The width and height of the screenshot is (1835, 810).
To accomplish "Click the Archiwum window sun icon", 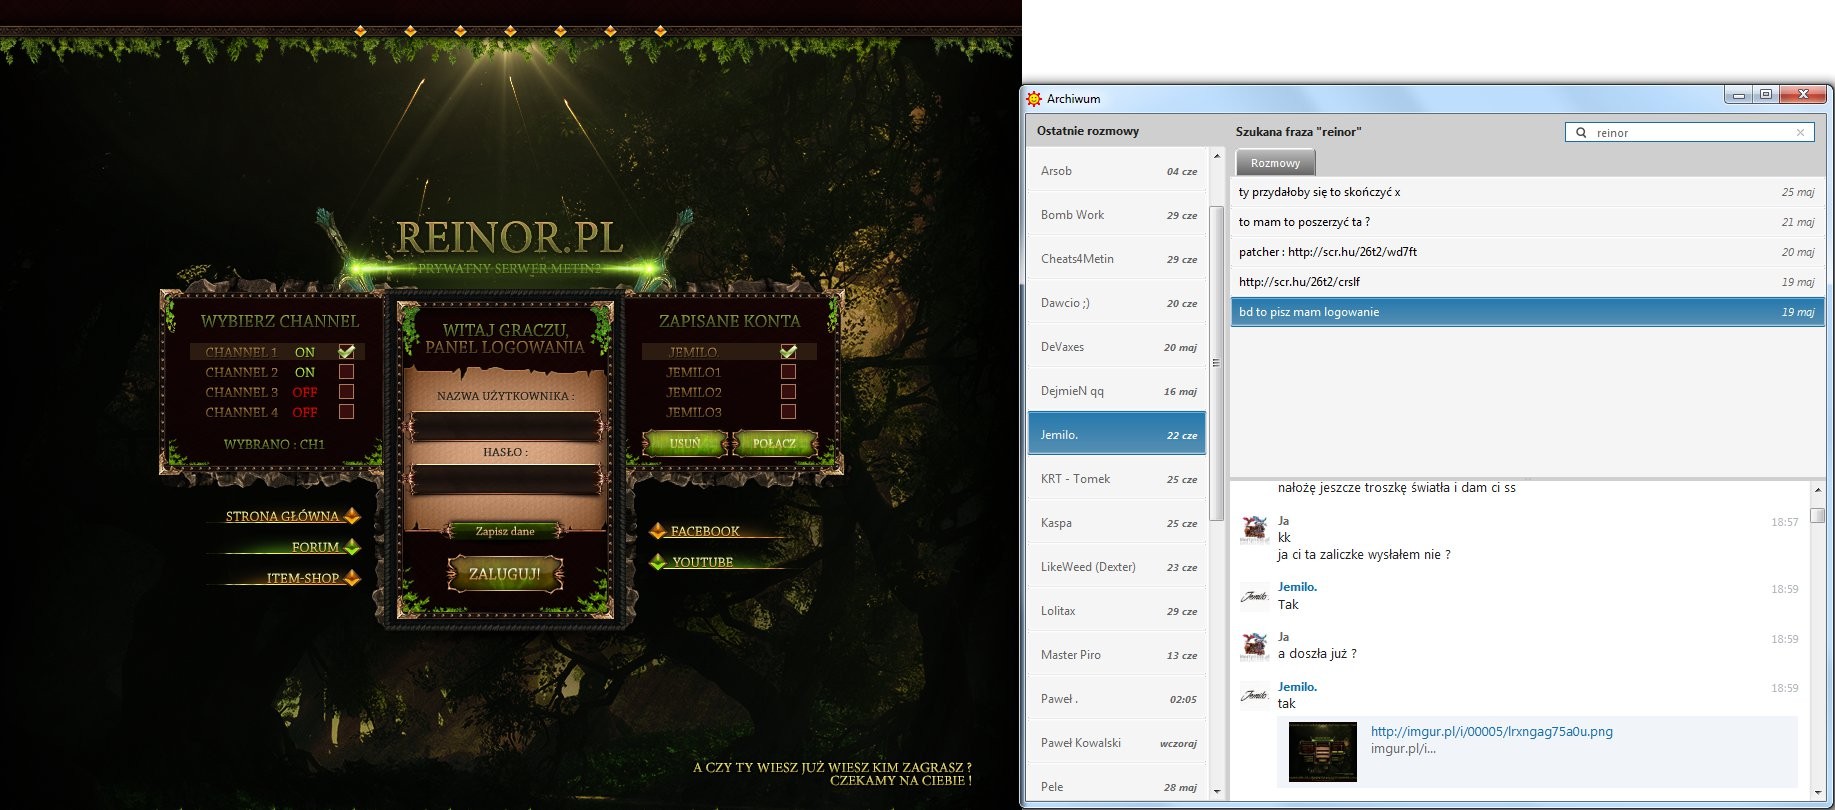I will [x=1034, y=98].
